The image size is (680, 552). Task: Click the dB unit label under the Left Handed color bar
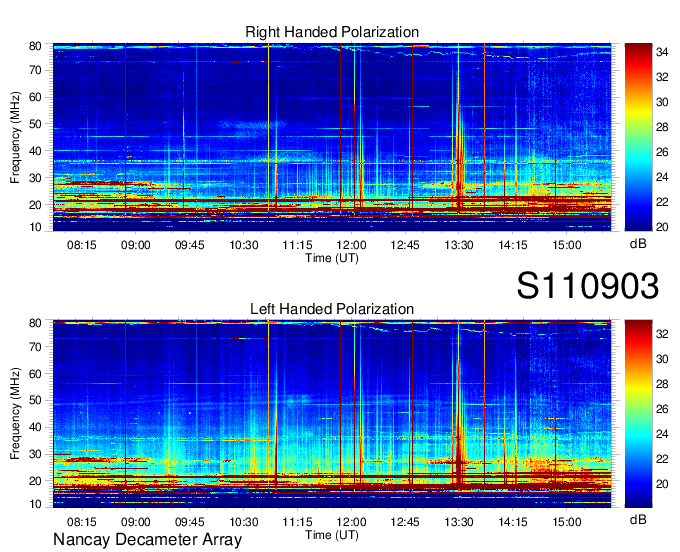638,519
